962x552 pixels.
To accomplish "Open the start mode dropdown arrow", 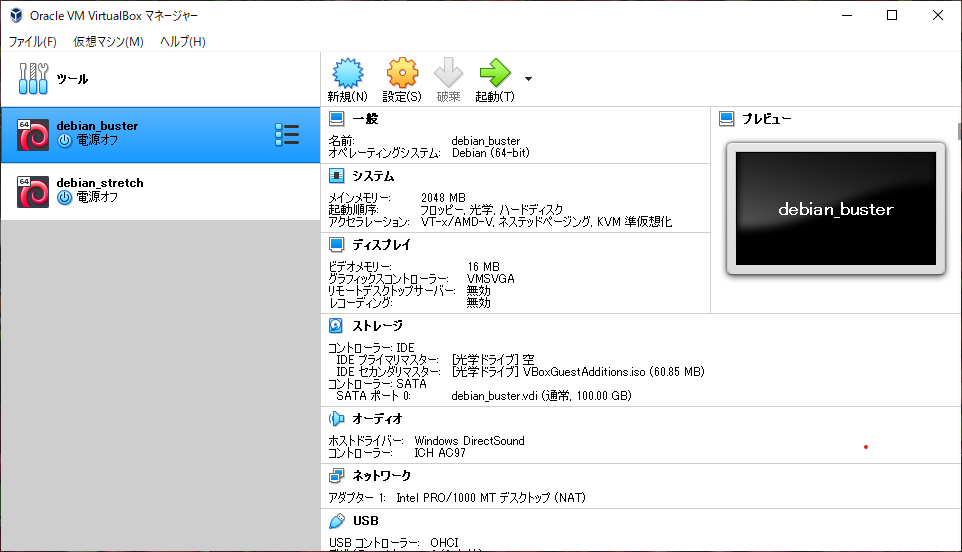I will pyautogui.click(x=528, y=79).
